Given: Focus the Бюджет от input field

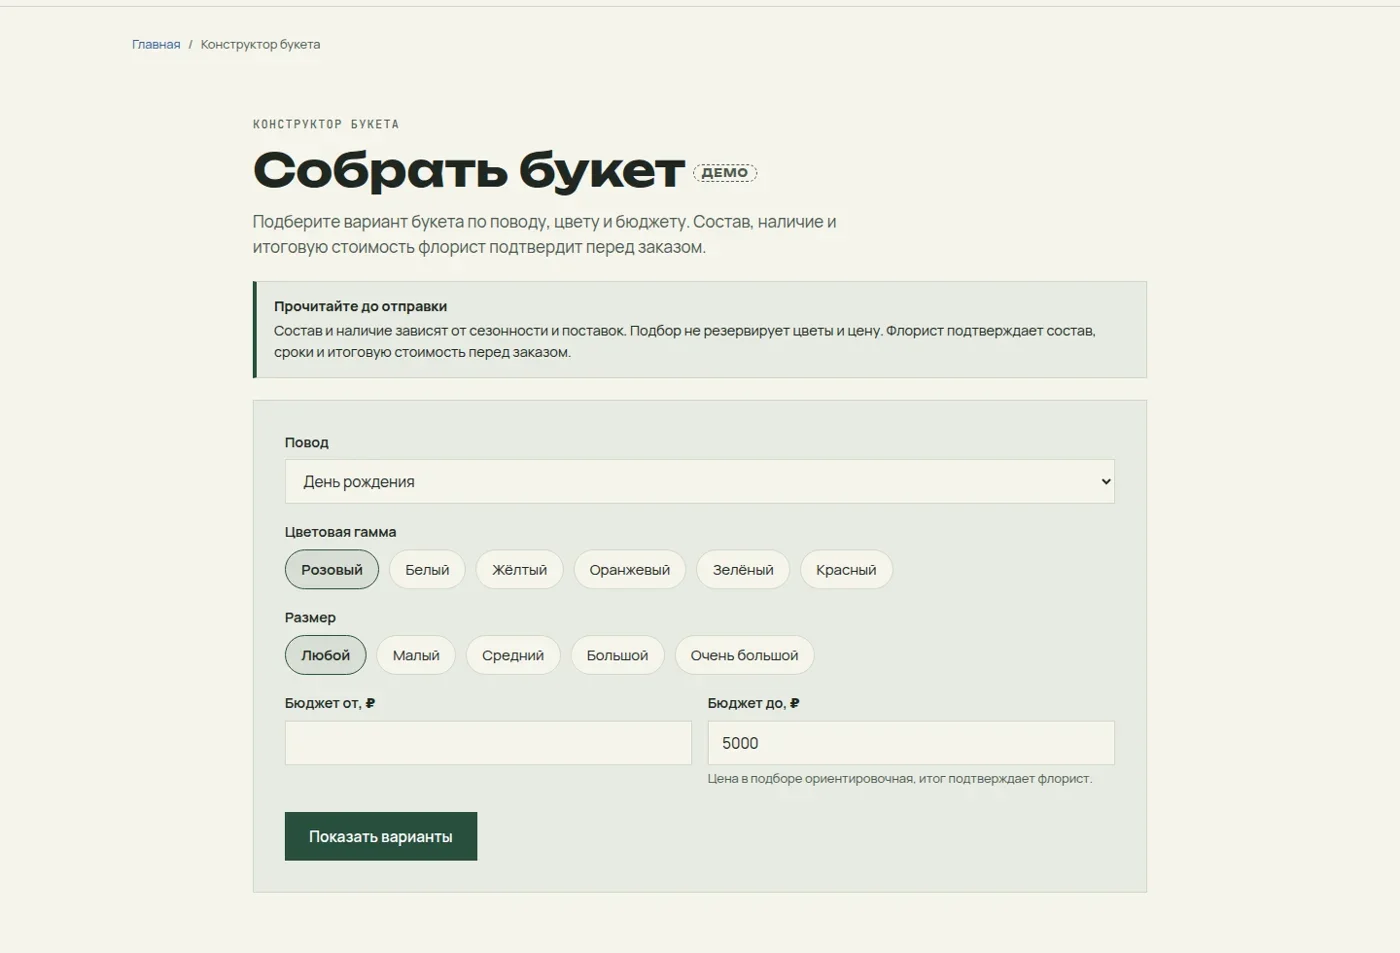Looking at the screenshot, I should [488, 743].
